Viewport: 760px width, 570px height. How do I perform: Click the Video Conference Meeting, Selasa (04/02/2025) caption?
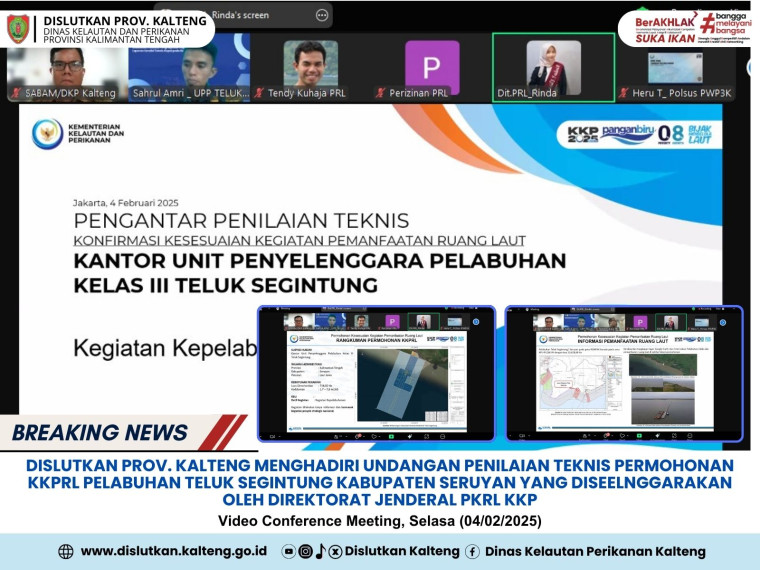[380, 521]
